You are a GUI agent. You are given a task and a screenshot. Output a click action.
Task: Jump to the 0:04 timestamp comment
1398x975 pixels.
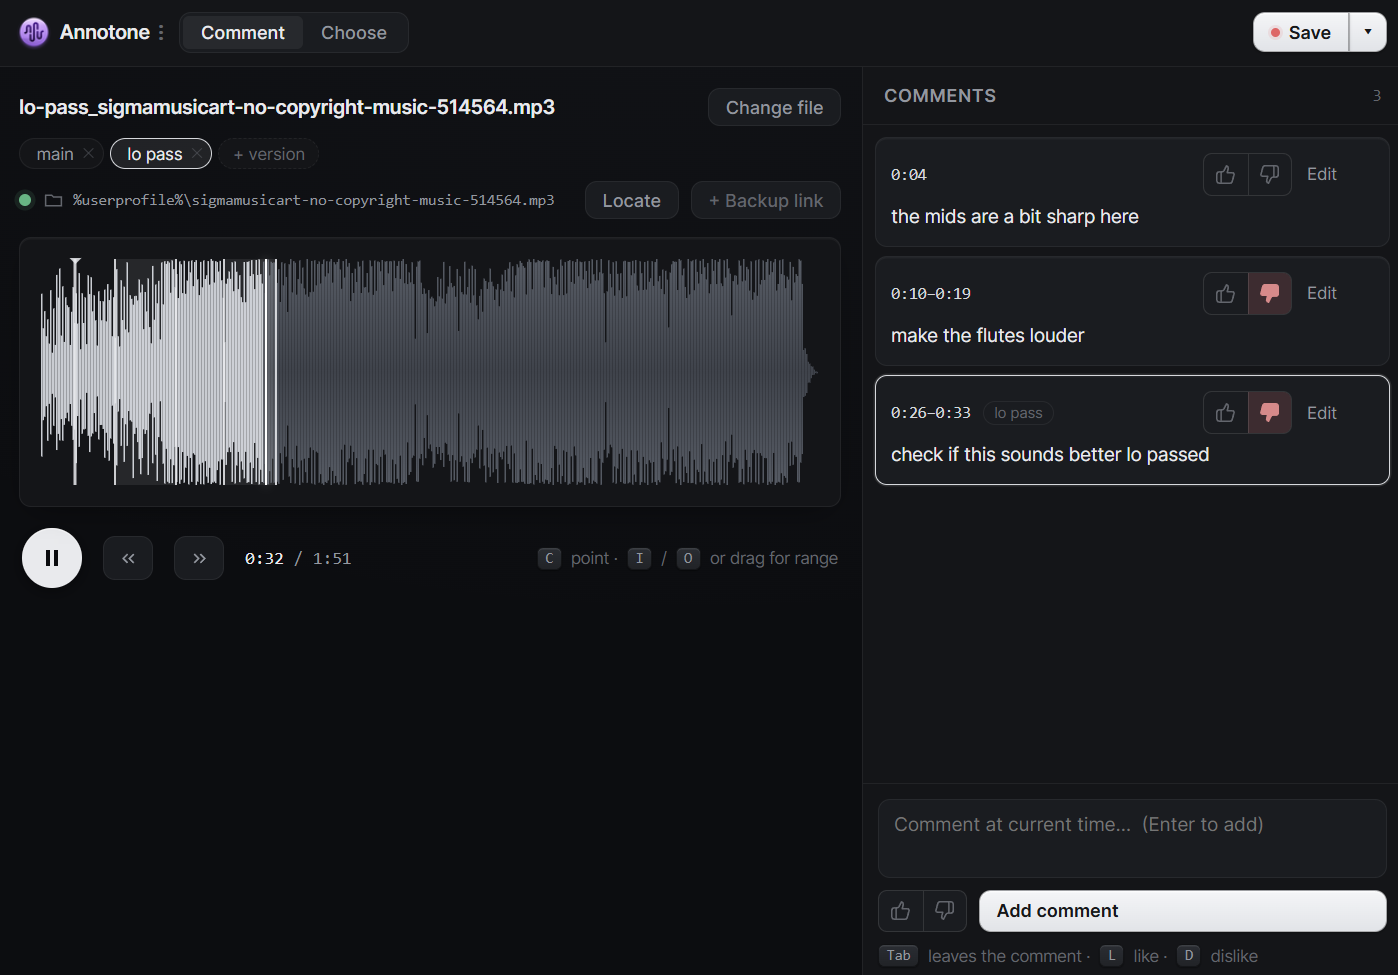909,175
